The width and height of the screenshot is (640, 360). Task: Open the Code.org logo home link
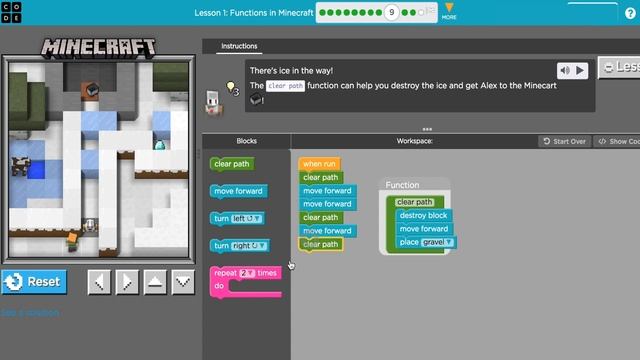(x=11, y=12)
